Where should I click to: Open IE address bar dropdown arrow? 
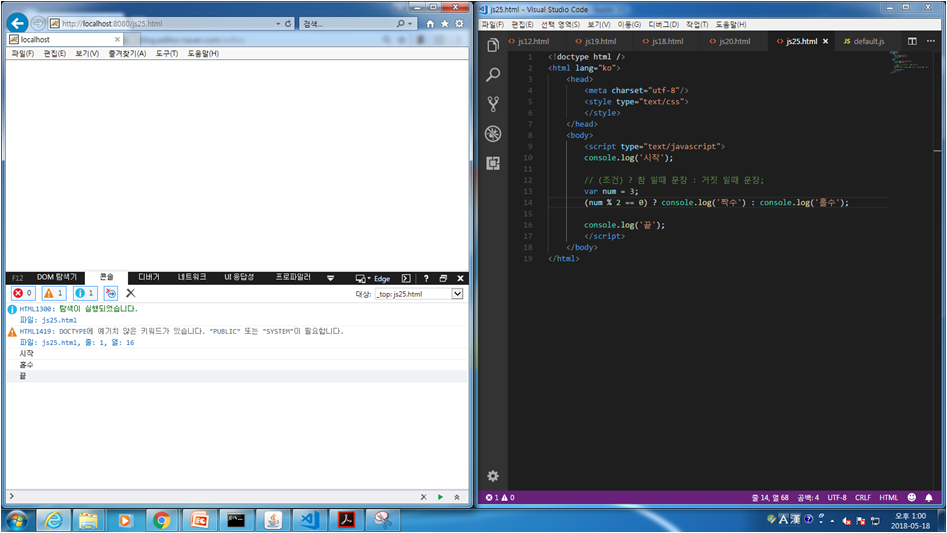[x=278, y=24]
